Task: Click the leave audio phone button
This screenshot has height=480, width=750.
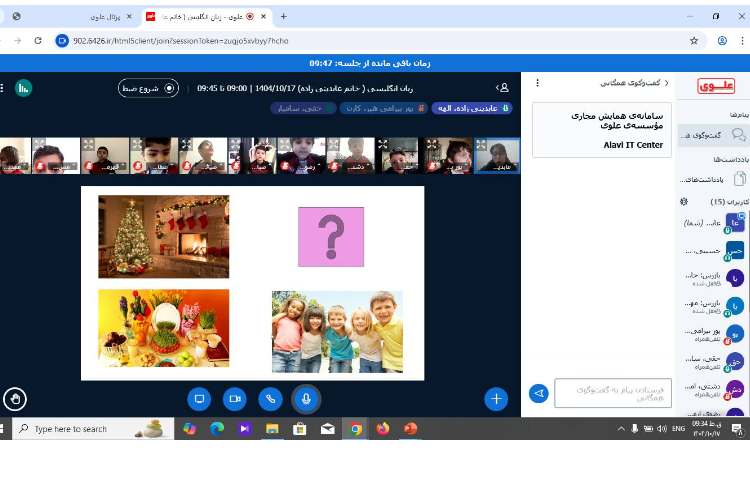Action: [270, 399]
